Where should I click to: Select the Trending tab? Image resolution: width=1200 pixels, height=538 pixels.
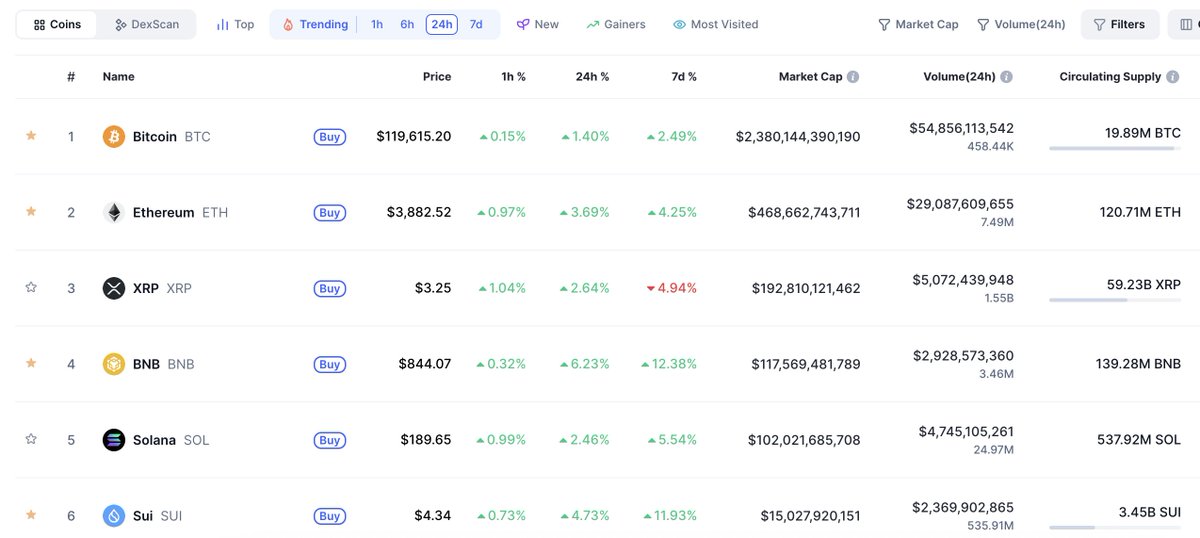click(315, 24)
